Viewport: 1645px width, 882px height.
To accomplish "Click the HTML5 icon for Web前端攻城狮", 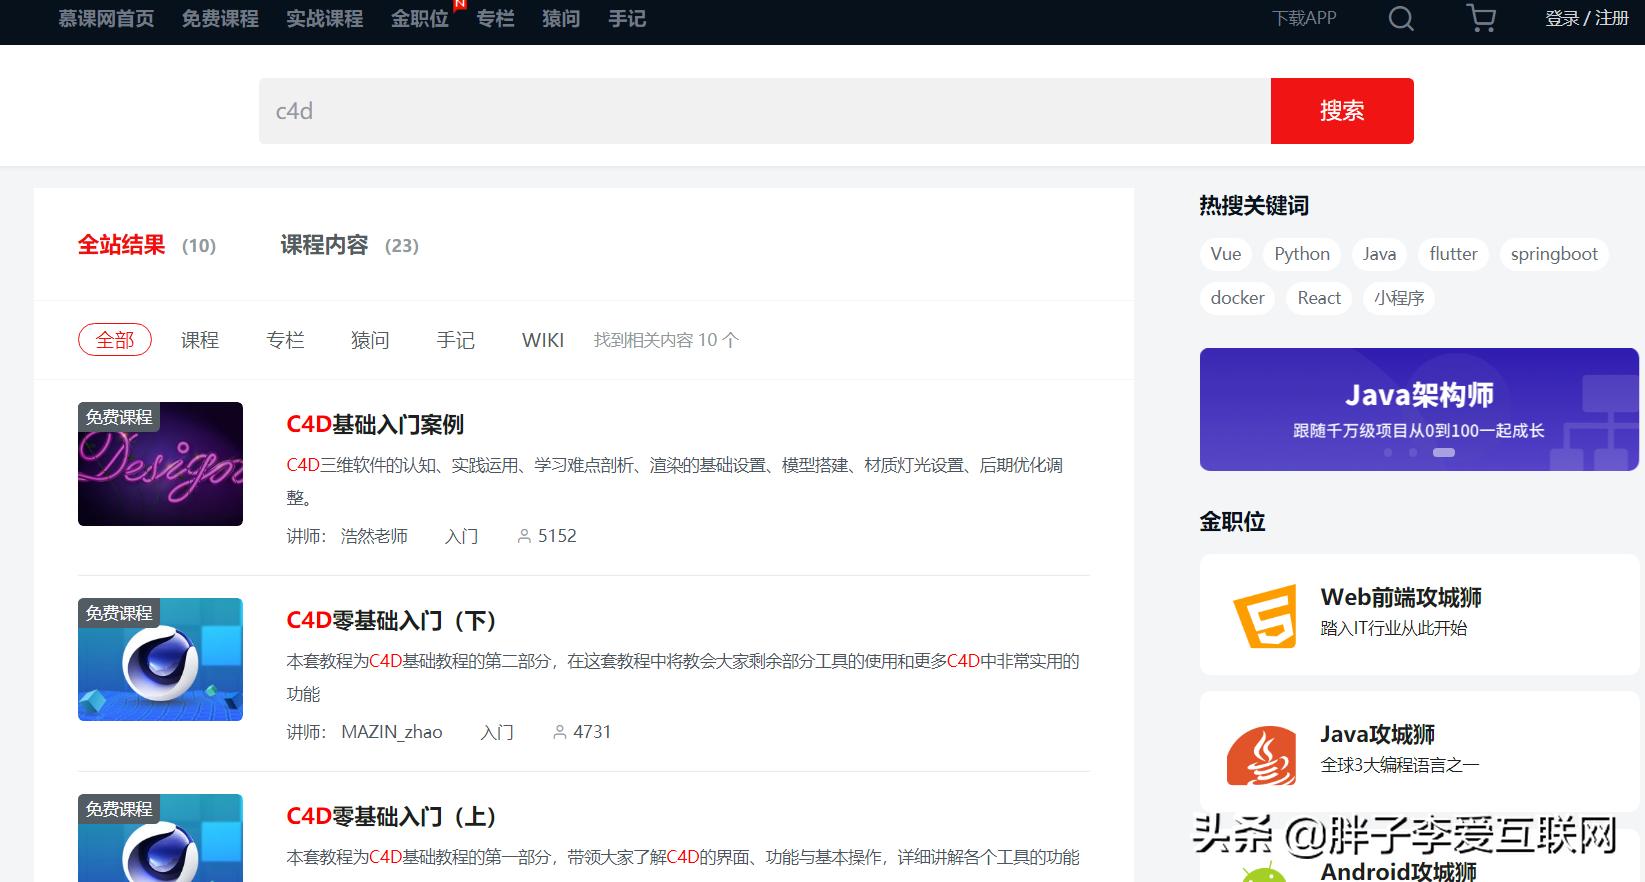I will (x=1264, y=616).
